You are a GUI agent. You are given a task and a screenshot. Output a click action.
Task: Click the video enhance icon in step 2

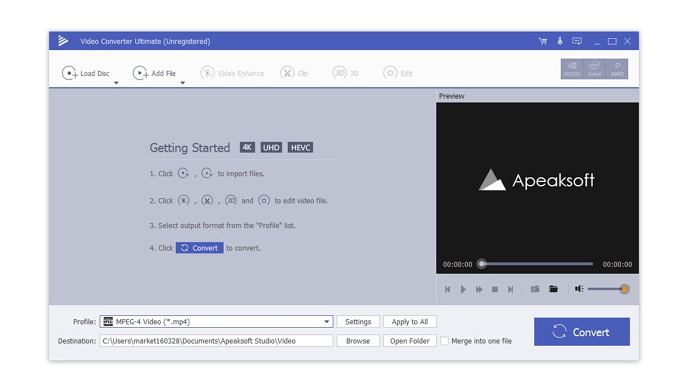(183, 200)
